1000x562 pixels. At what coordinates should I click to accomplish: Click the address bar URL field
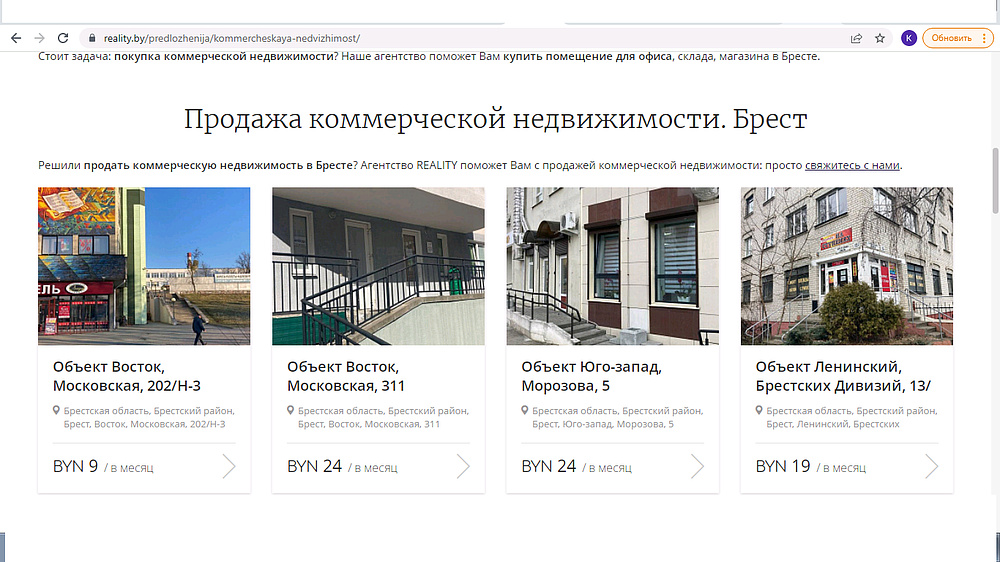(450, 38)
